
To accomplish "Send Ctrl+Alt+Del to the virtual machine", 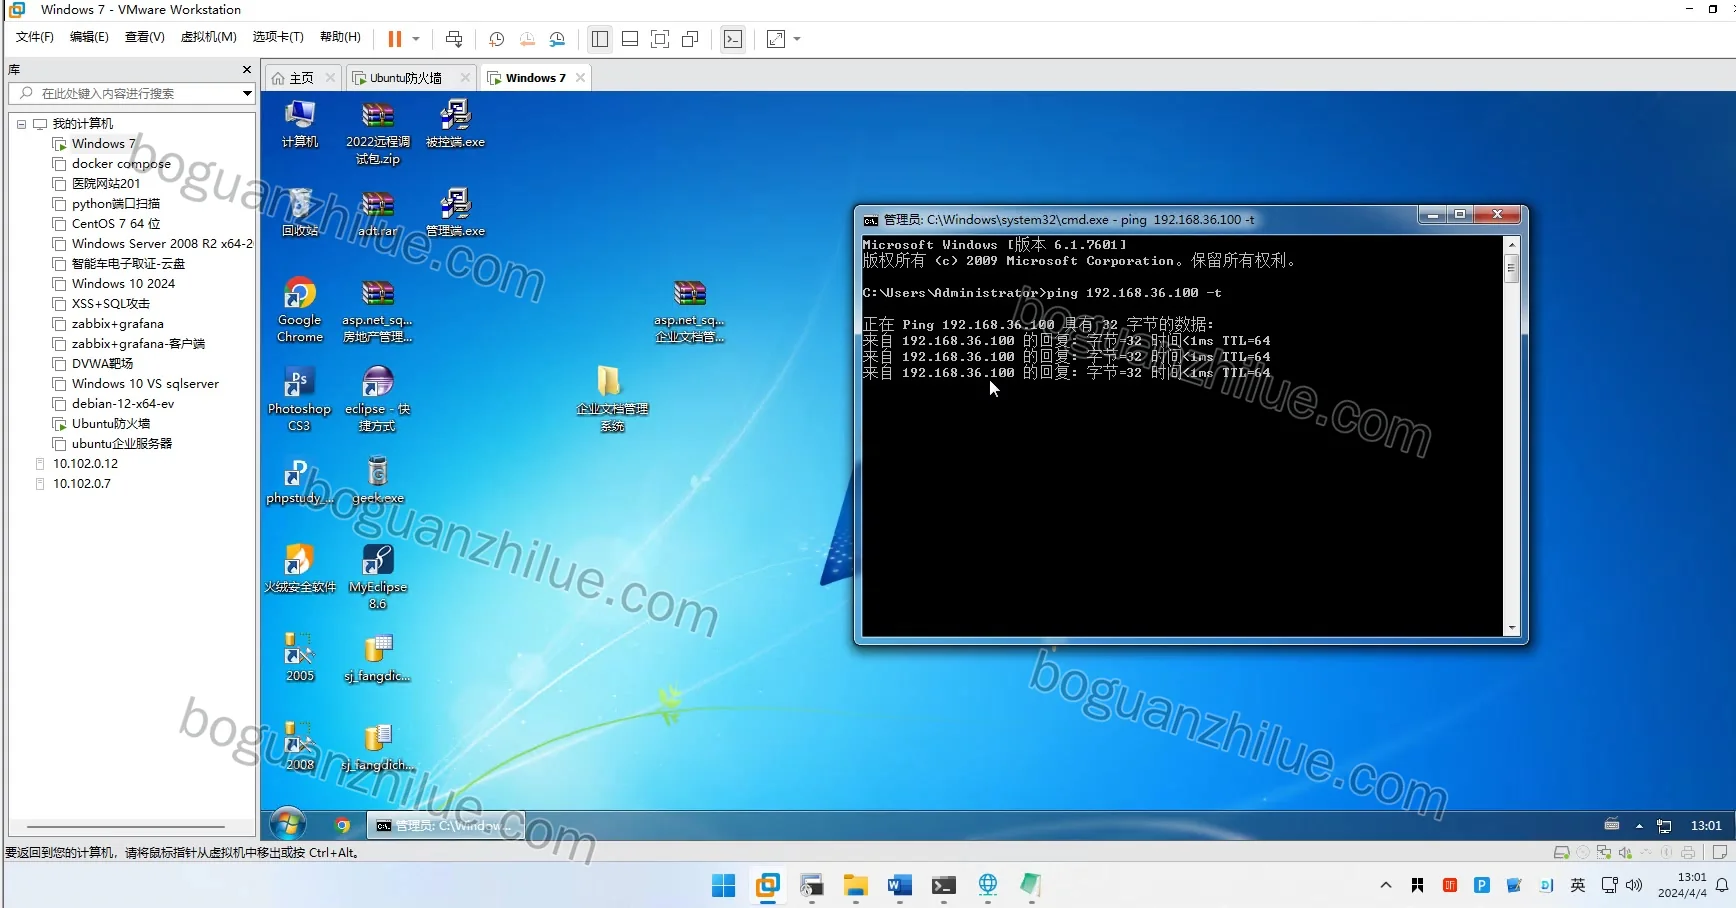I will (454, 39).
